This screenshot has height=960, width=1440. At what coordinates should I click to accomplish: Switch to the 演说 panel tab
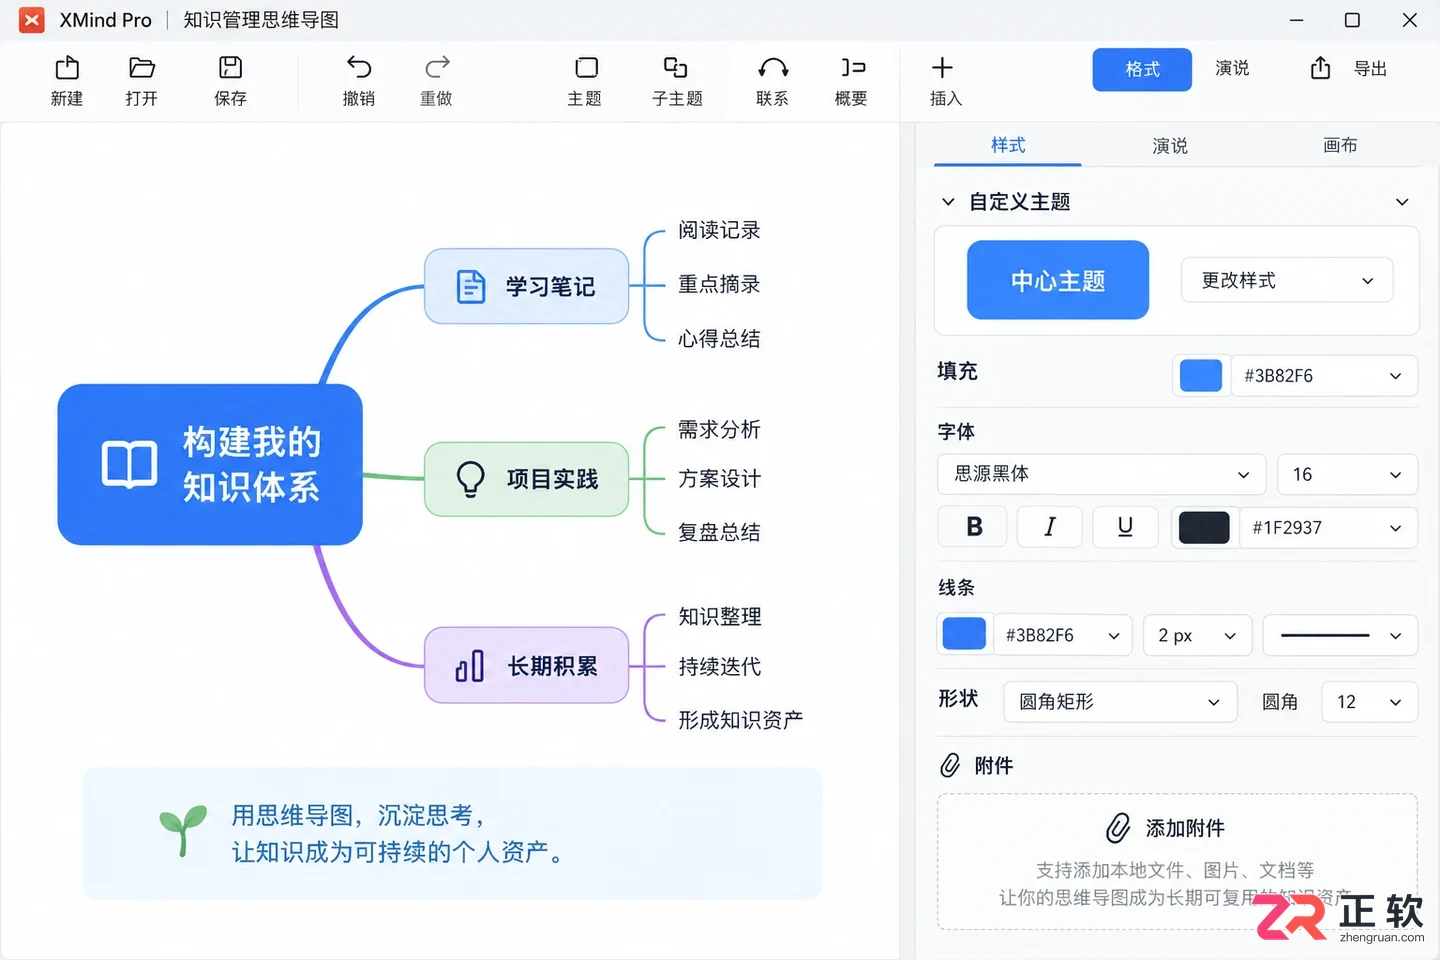(1170, 146)
